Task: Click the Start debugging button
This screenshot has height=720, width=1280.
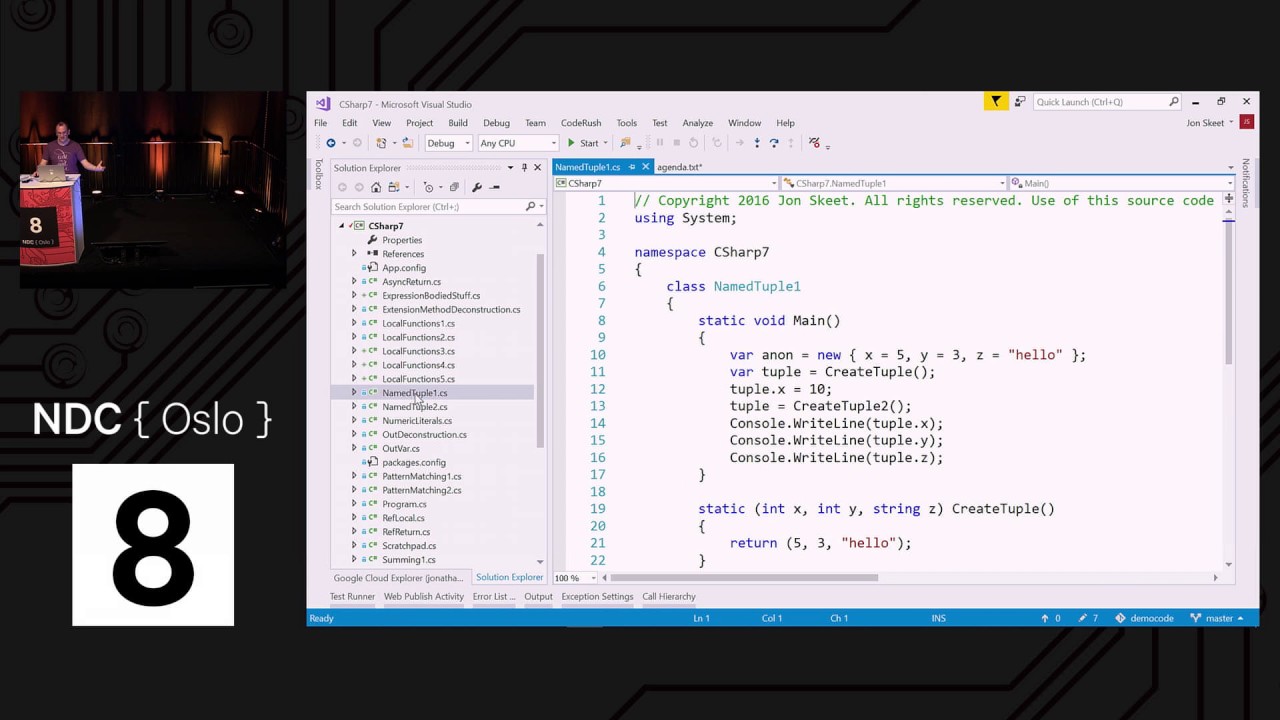Action: point(583,143)
